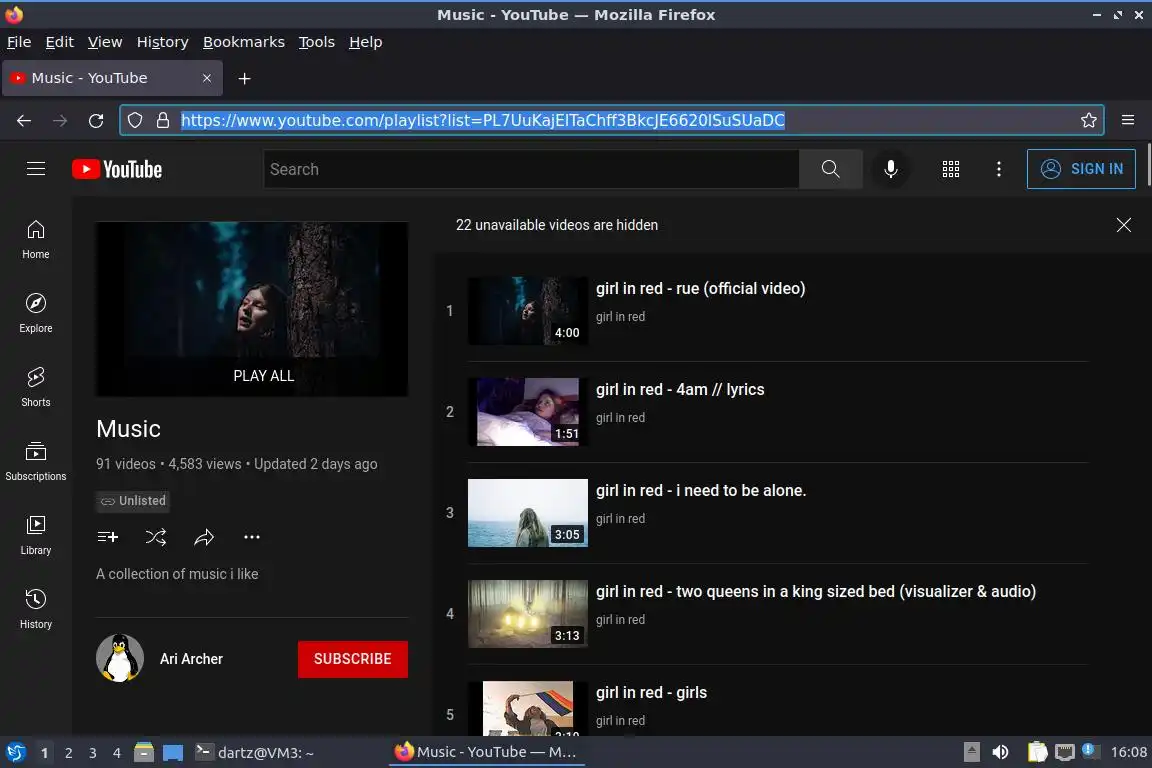1152x768 pixels.
Task: Open video title girl in red - girls
Action: 651,692
